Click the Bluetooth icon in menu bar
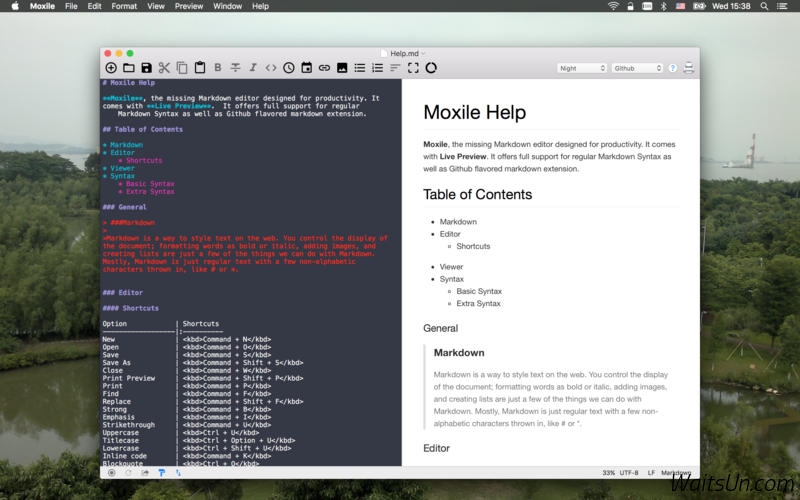 [x=663, y=6]
